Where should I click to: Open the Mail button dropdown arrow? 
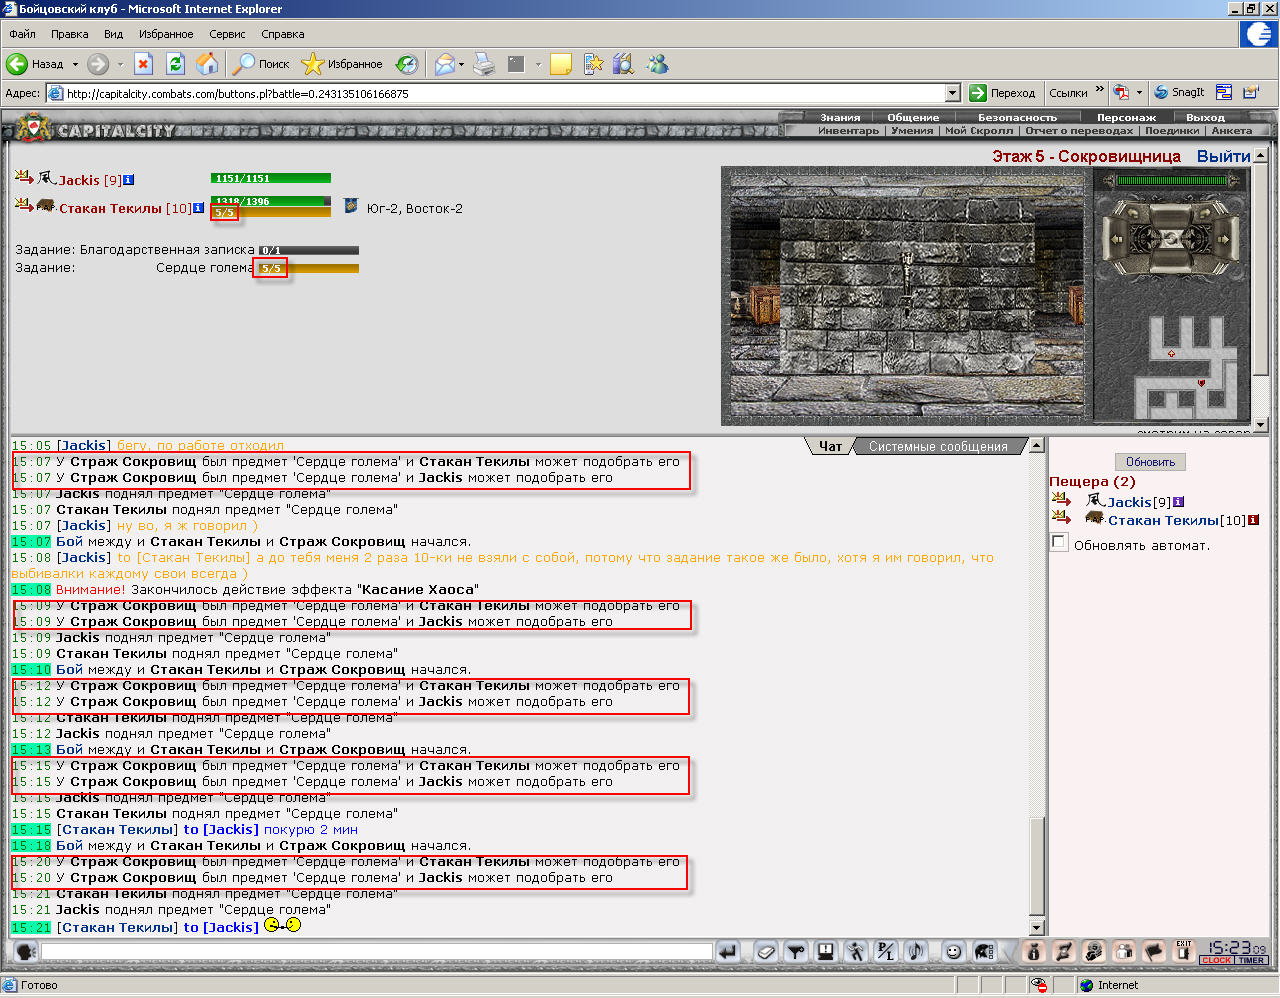click(463, 64)
